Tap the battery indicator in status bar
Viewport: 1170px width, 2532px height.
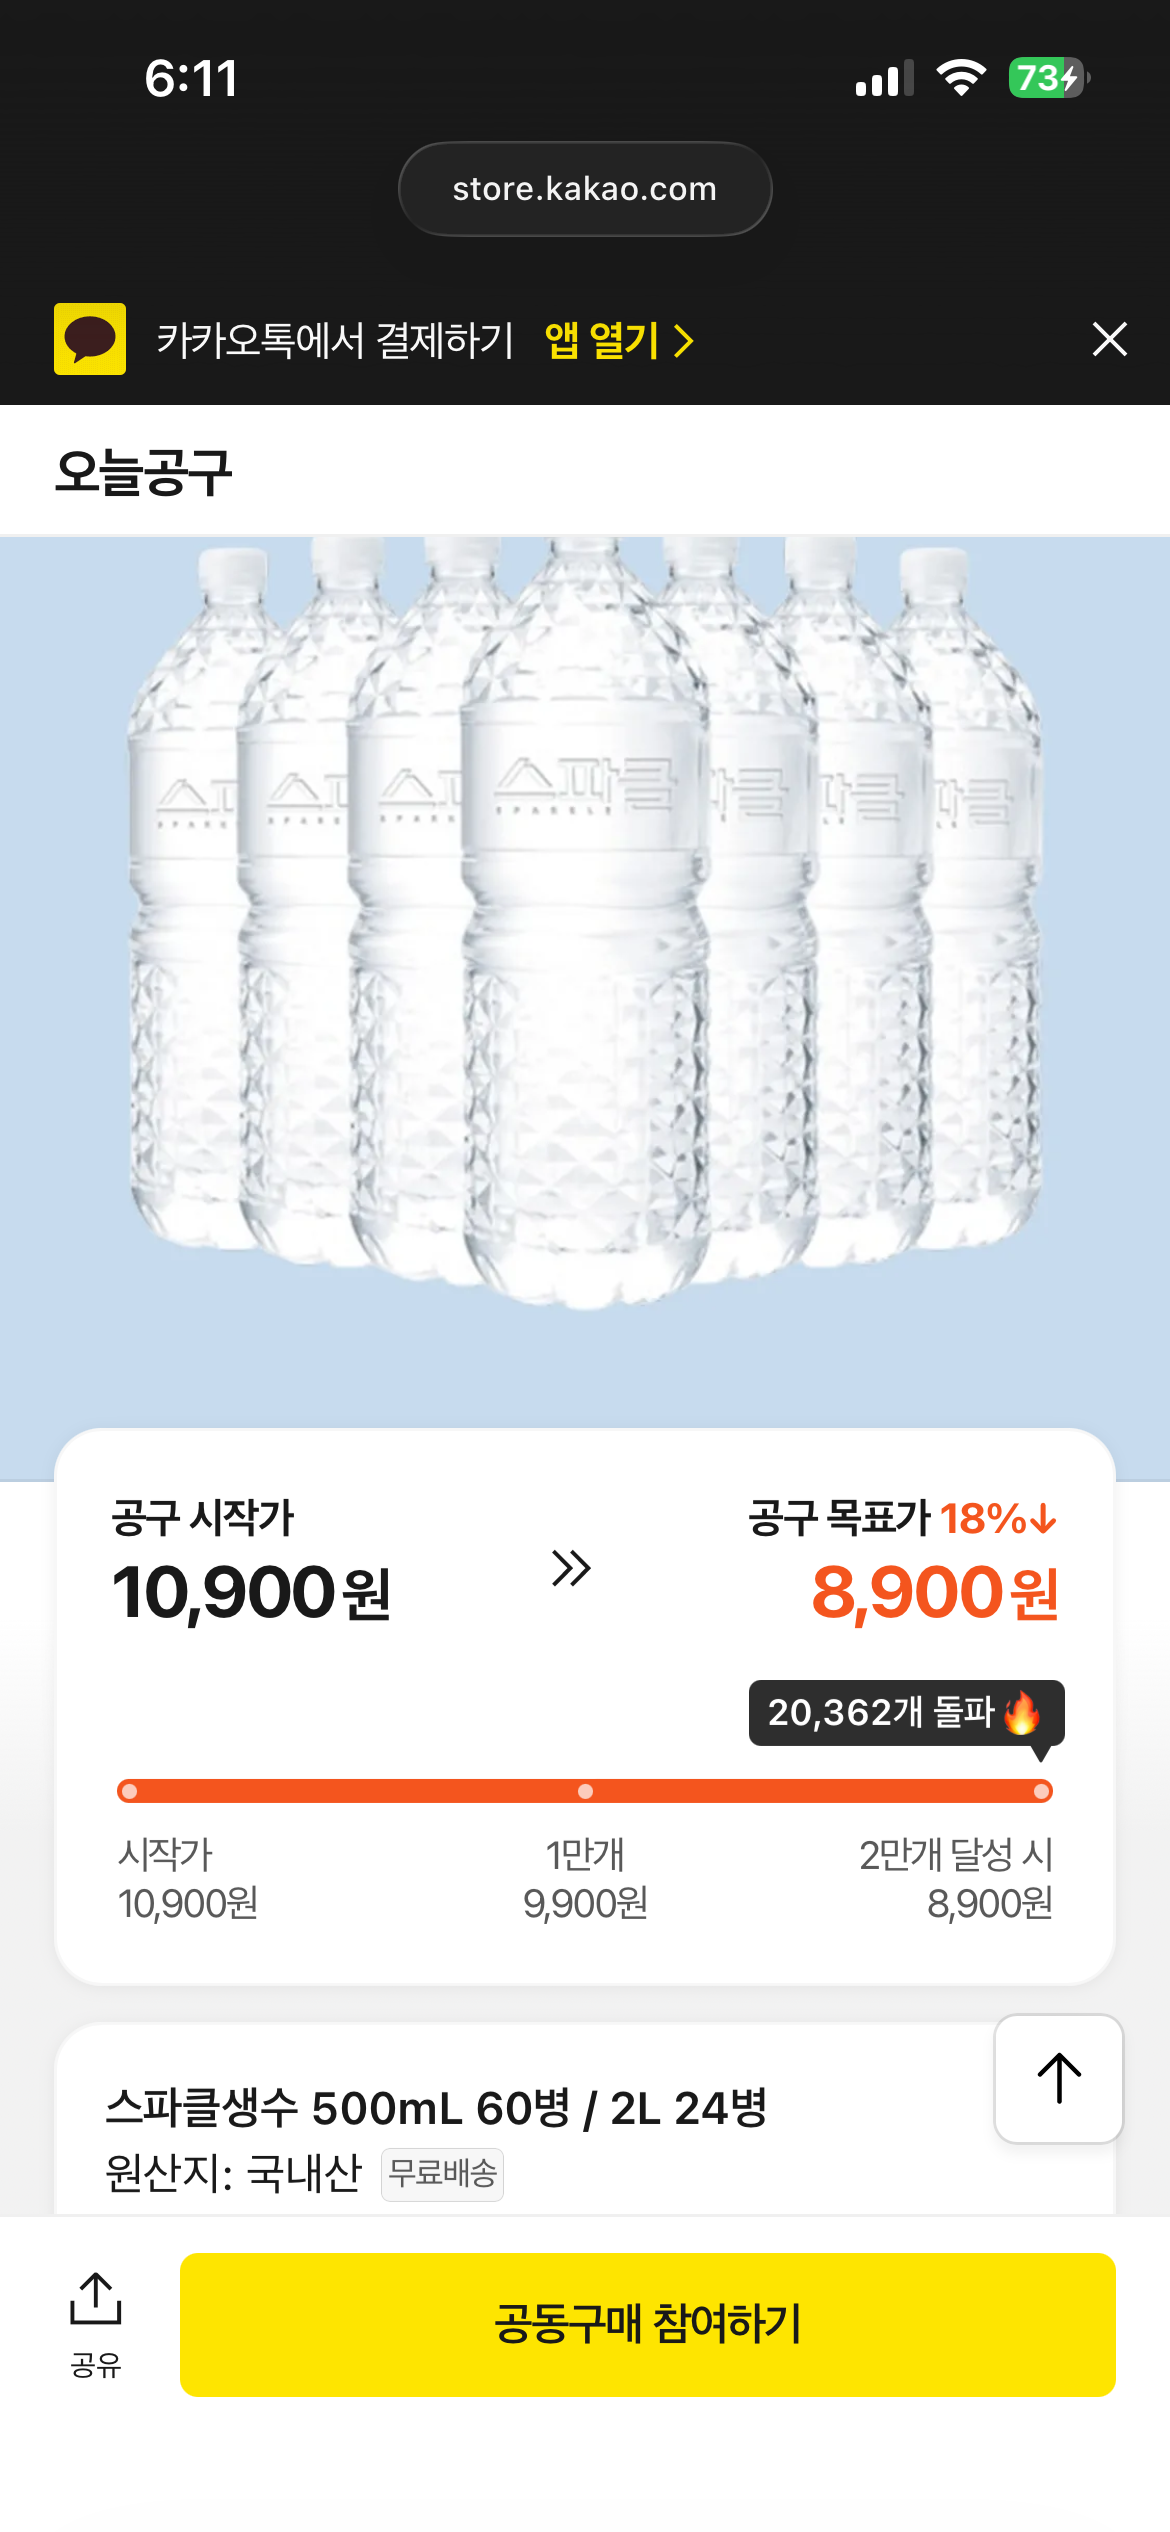[x=1048, y=78]
